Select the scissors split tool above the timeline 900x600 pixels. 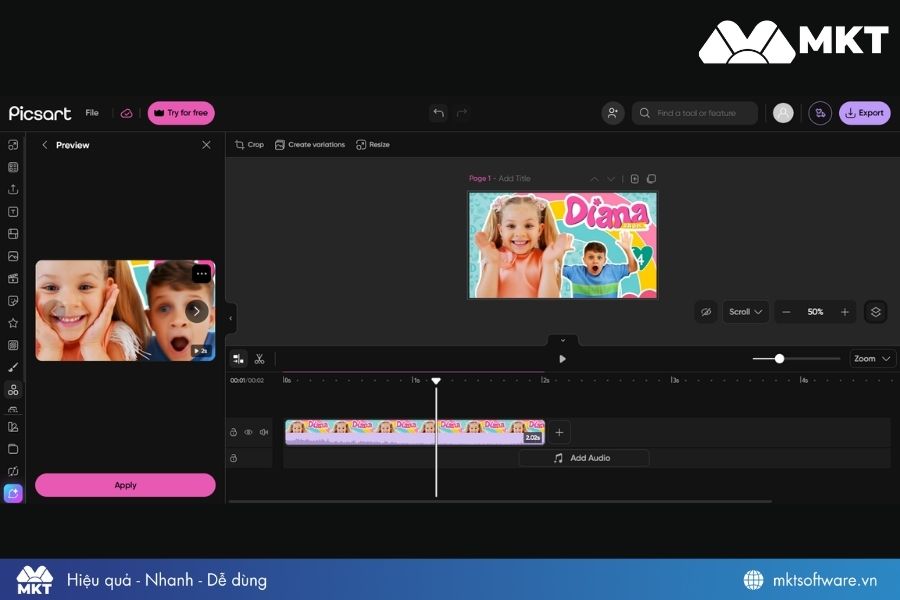(260, 358)
